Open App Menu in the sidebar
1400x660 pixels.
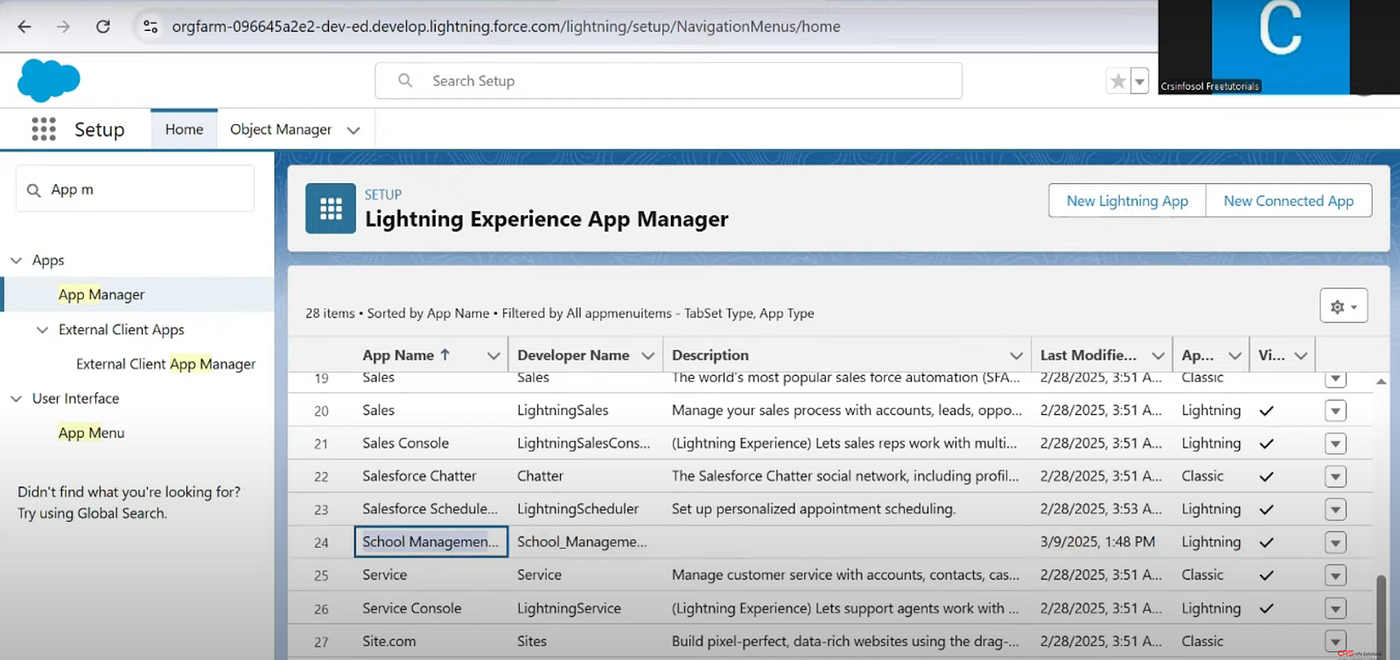pos(91,433)
